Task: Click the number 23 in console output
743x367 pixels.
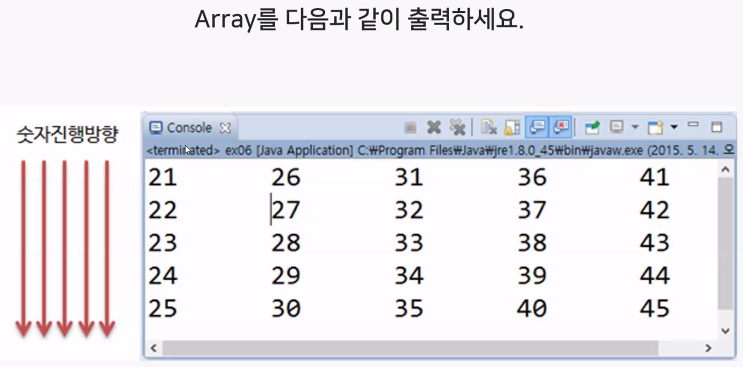Action: click(x=163, y=242)
